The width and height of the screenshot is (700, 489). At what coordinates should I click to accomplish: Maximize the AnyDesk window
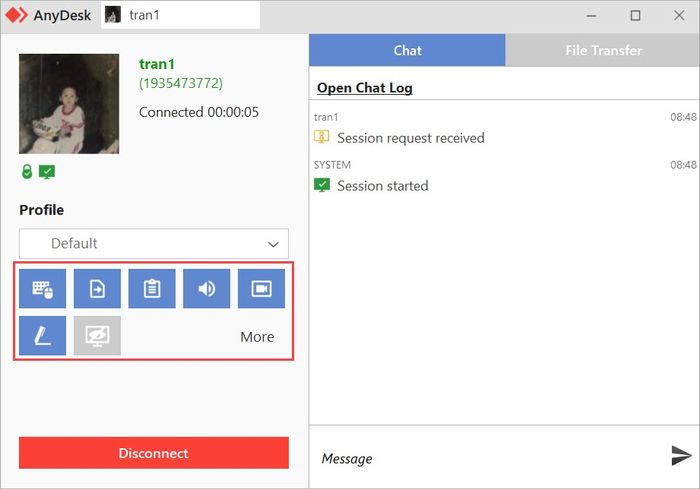635,16
